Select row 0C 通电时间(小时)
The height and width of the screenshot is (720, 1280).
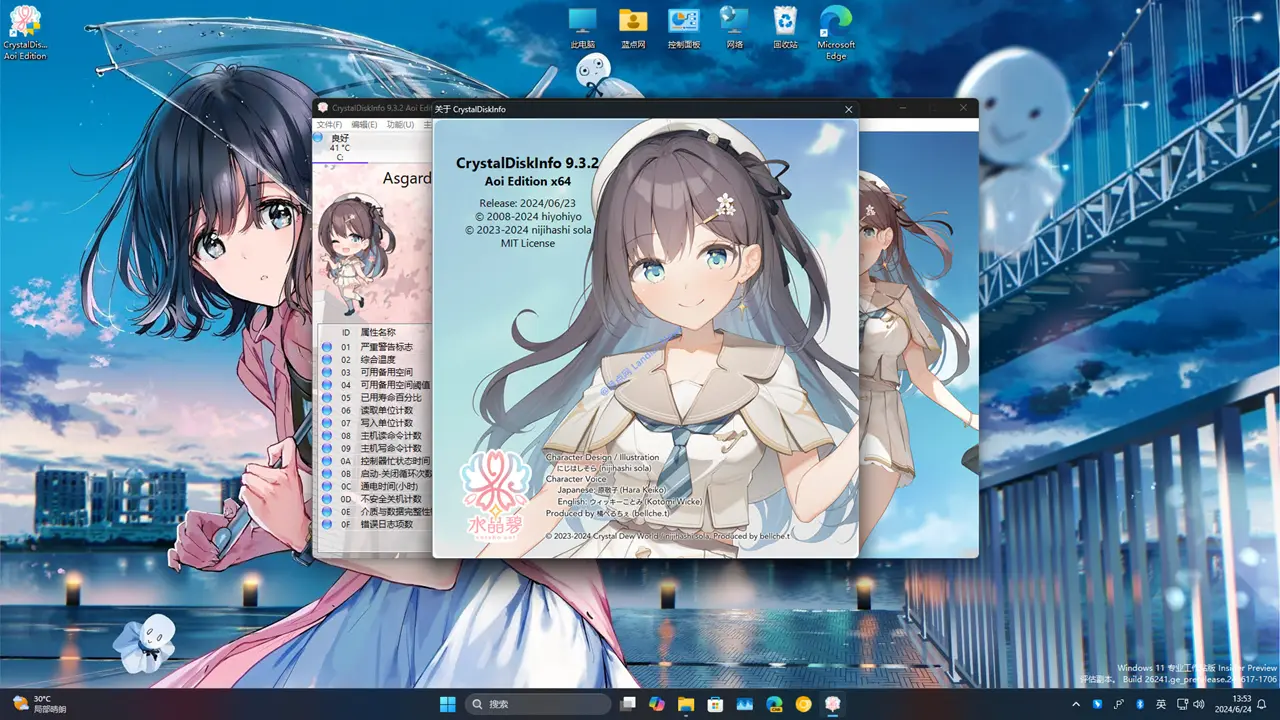click(375, 486)
